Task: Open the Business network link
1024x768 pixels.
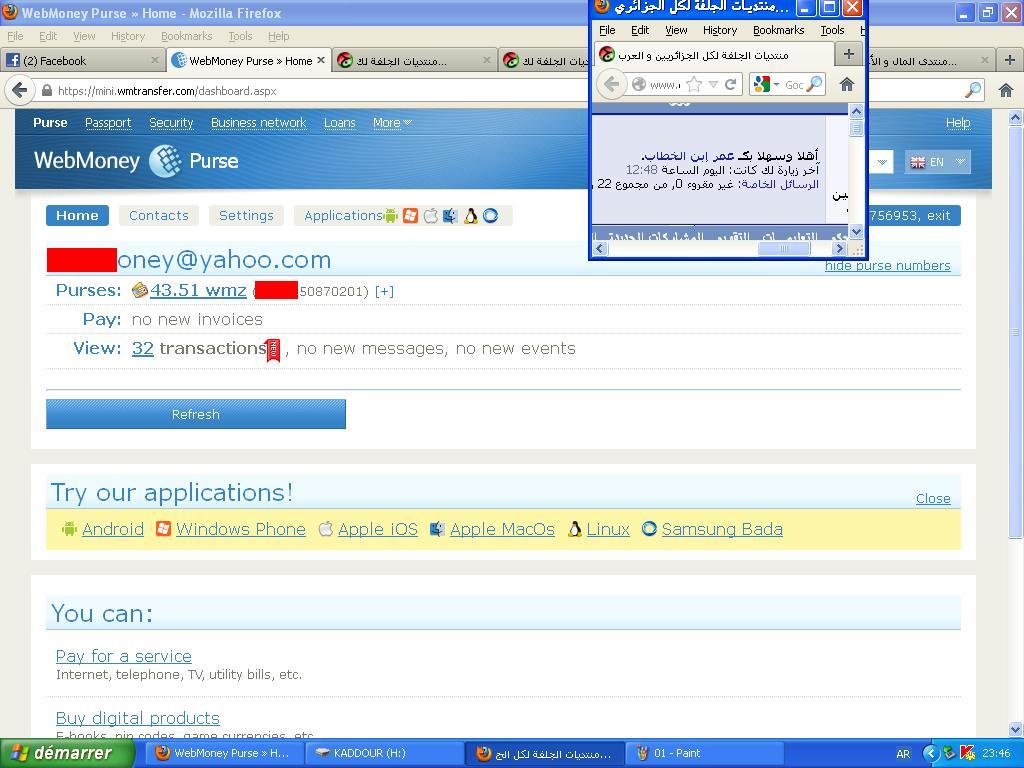Action: click(259, 123)
